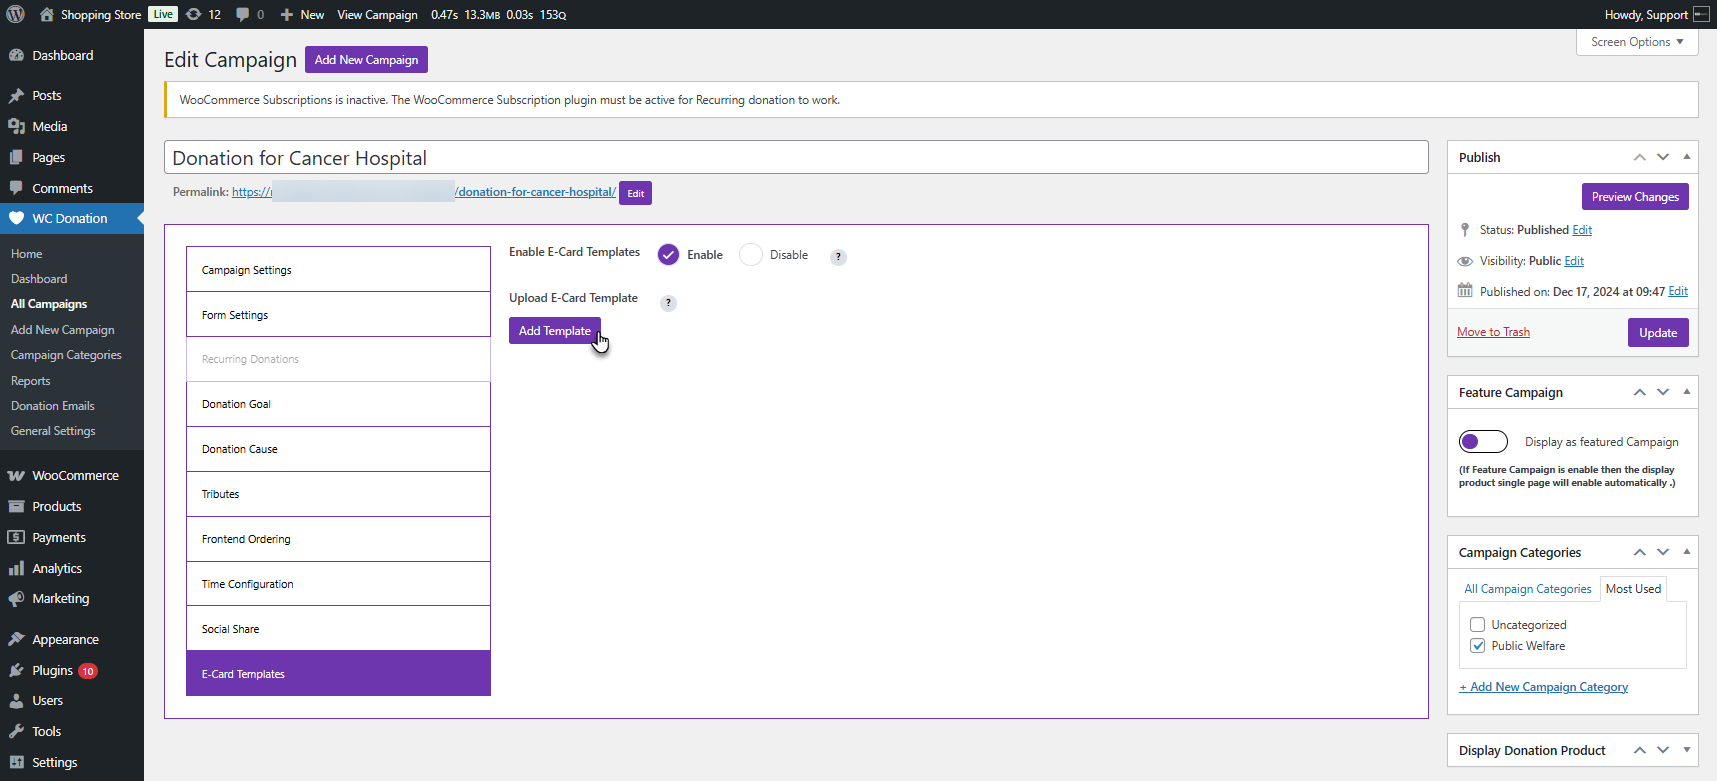1717x781 pixels.
Task: Click the Add Template button
Action: tap(554, 331)
